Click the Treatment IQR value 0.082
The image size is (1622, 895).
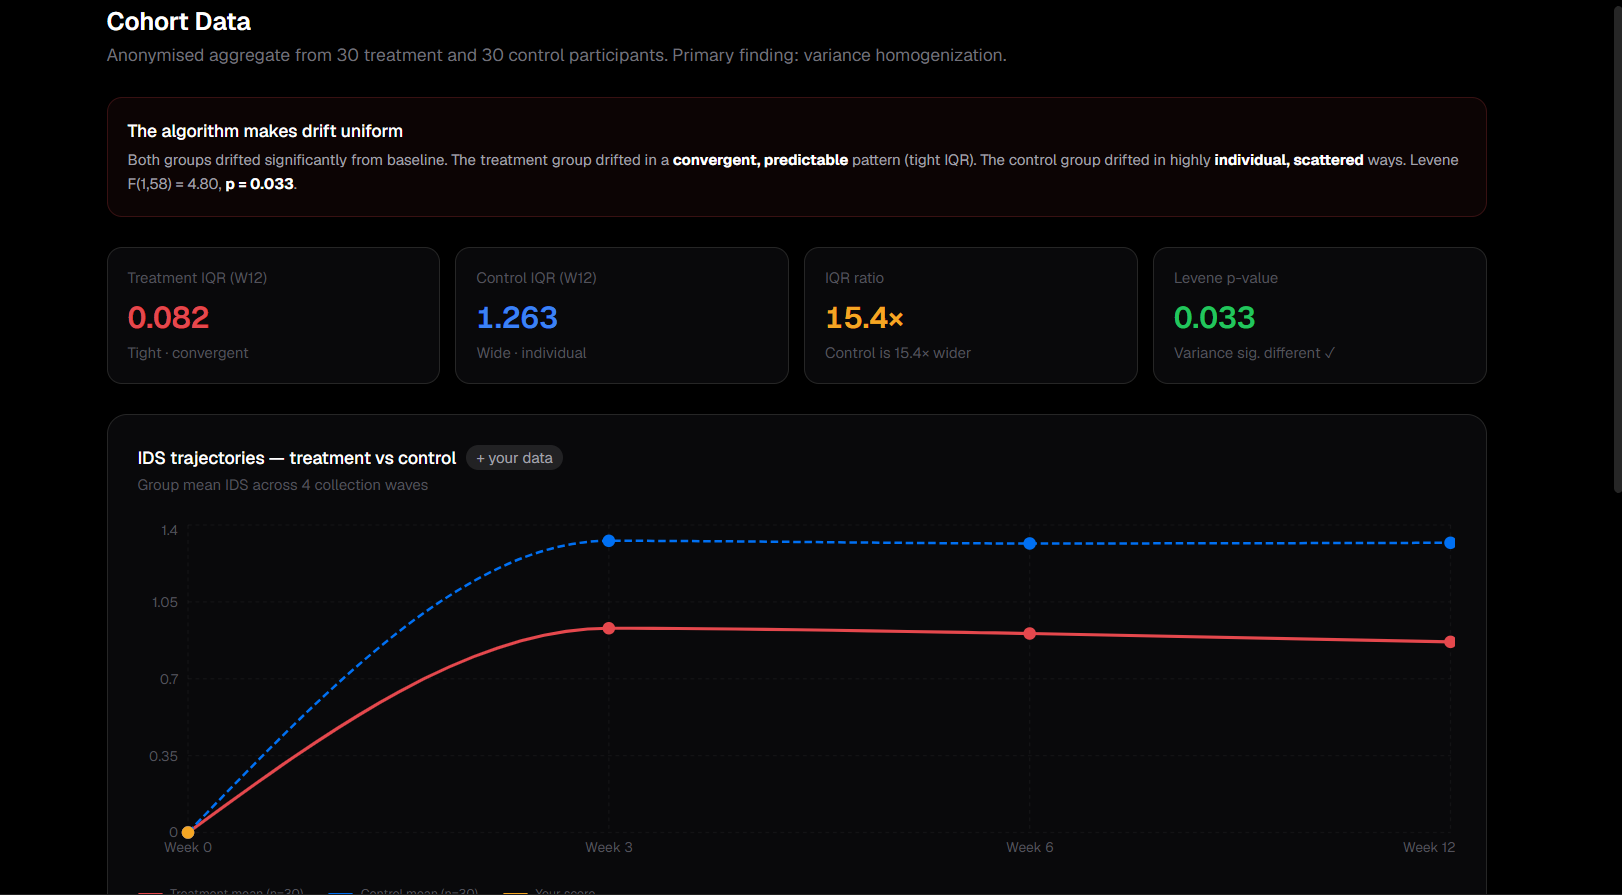click(x=168, y=318)
